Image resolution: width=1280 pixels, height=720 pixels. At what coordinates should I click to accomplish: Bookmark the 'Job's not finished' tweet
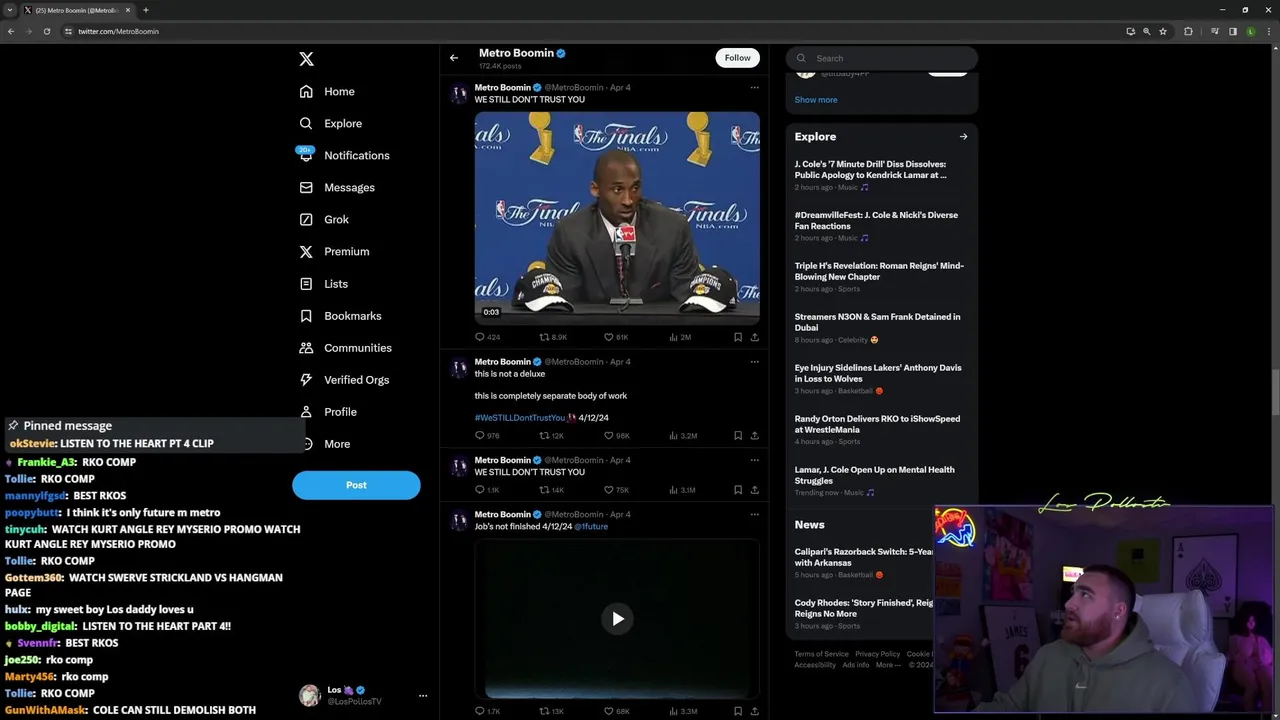738,711
